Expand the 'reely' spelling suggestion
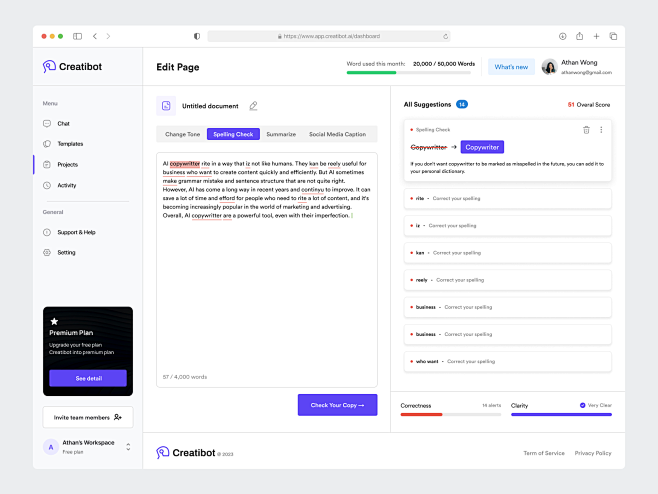This screenshot has height=494, width=658. pos(507,280)
